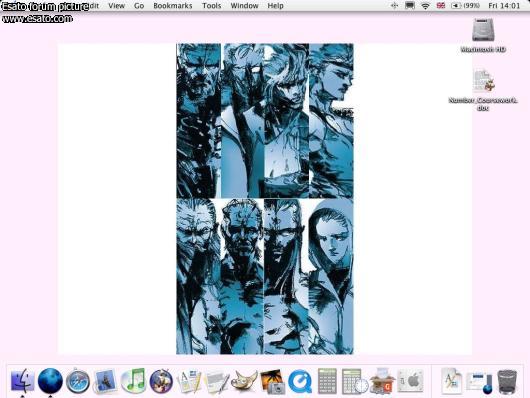Launch TextEdit paper-and-pen icon
This screenshot has width=530, height=398.
point(217,382)
